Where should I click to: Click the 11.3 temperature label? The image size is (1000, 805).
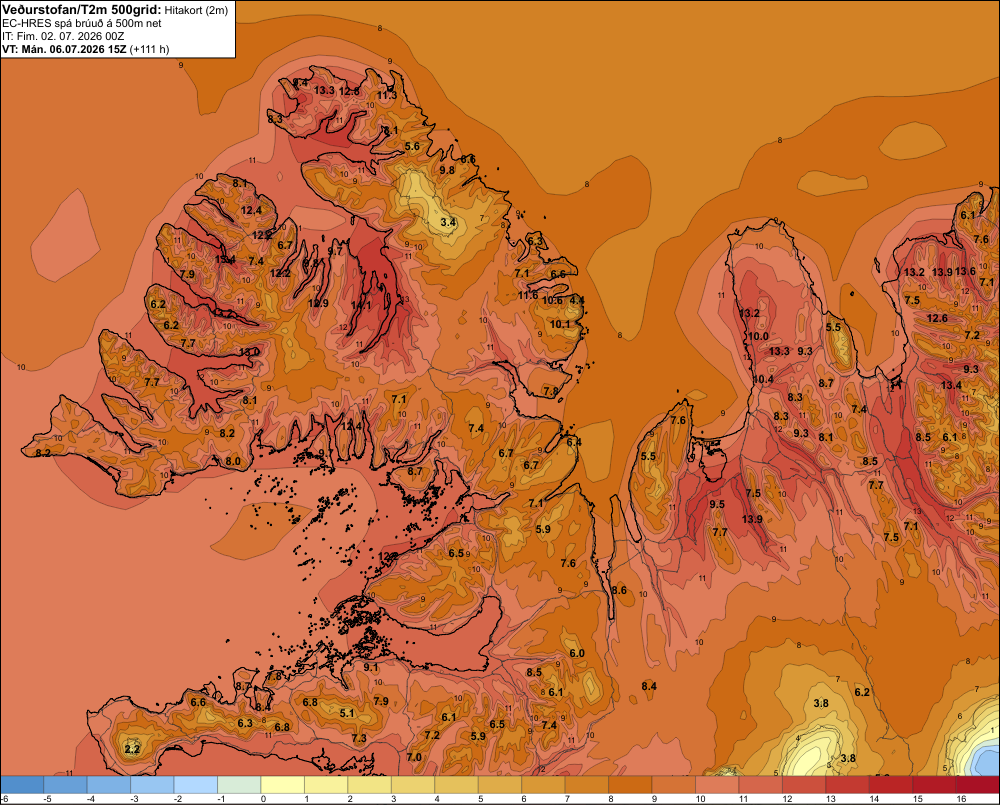(x=387, y=95)
